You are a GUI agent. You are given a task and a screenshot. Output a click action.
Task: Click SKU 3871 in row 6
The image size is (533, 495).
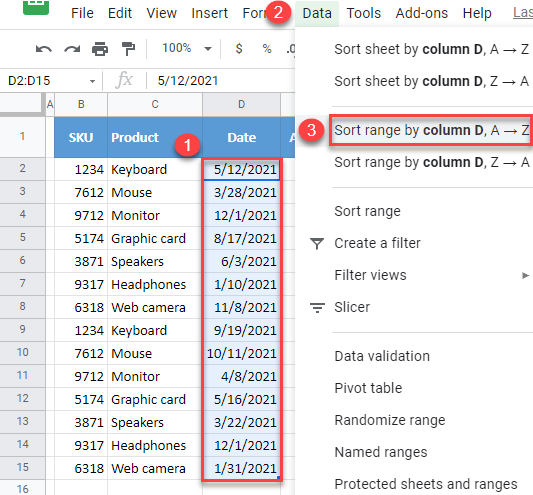pyautogui.click(x=81, y=261)
